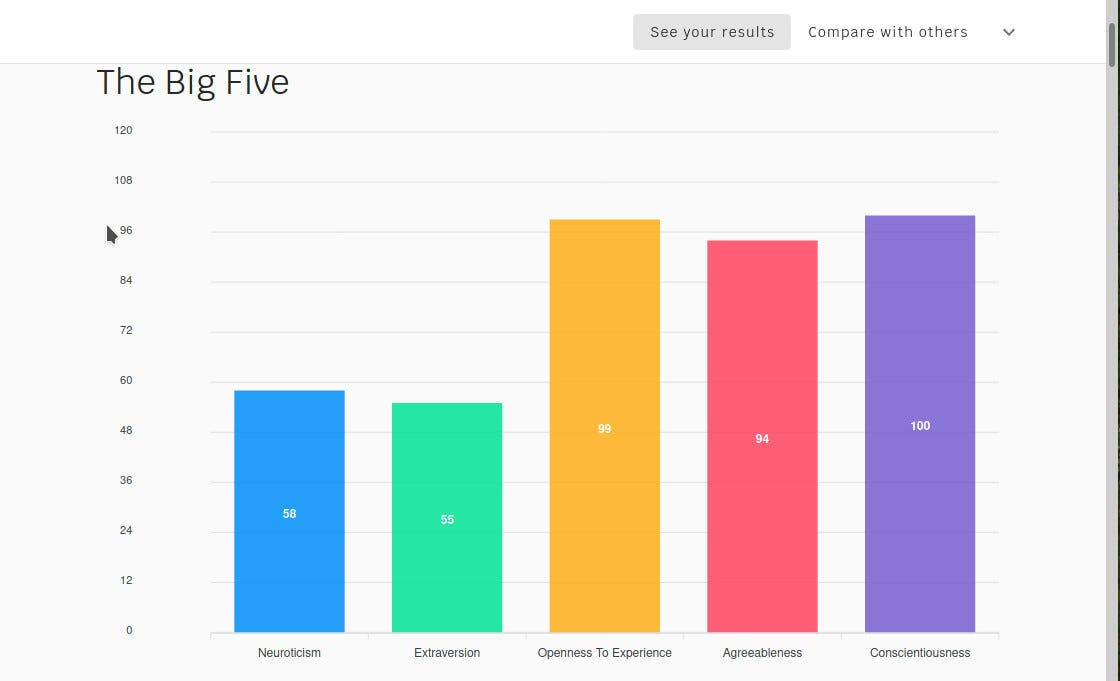
Task: Click the 58 value inside blue bar
Action: [289, 514]
